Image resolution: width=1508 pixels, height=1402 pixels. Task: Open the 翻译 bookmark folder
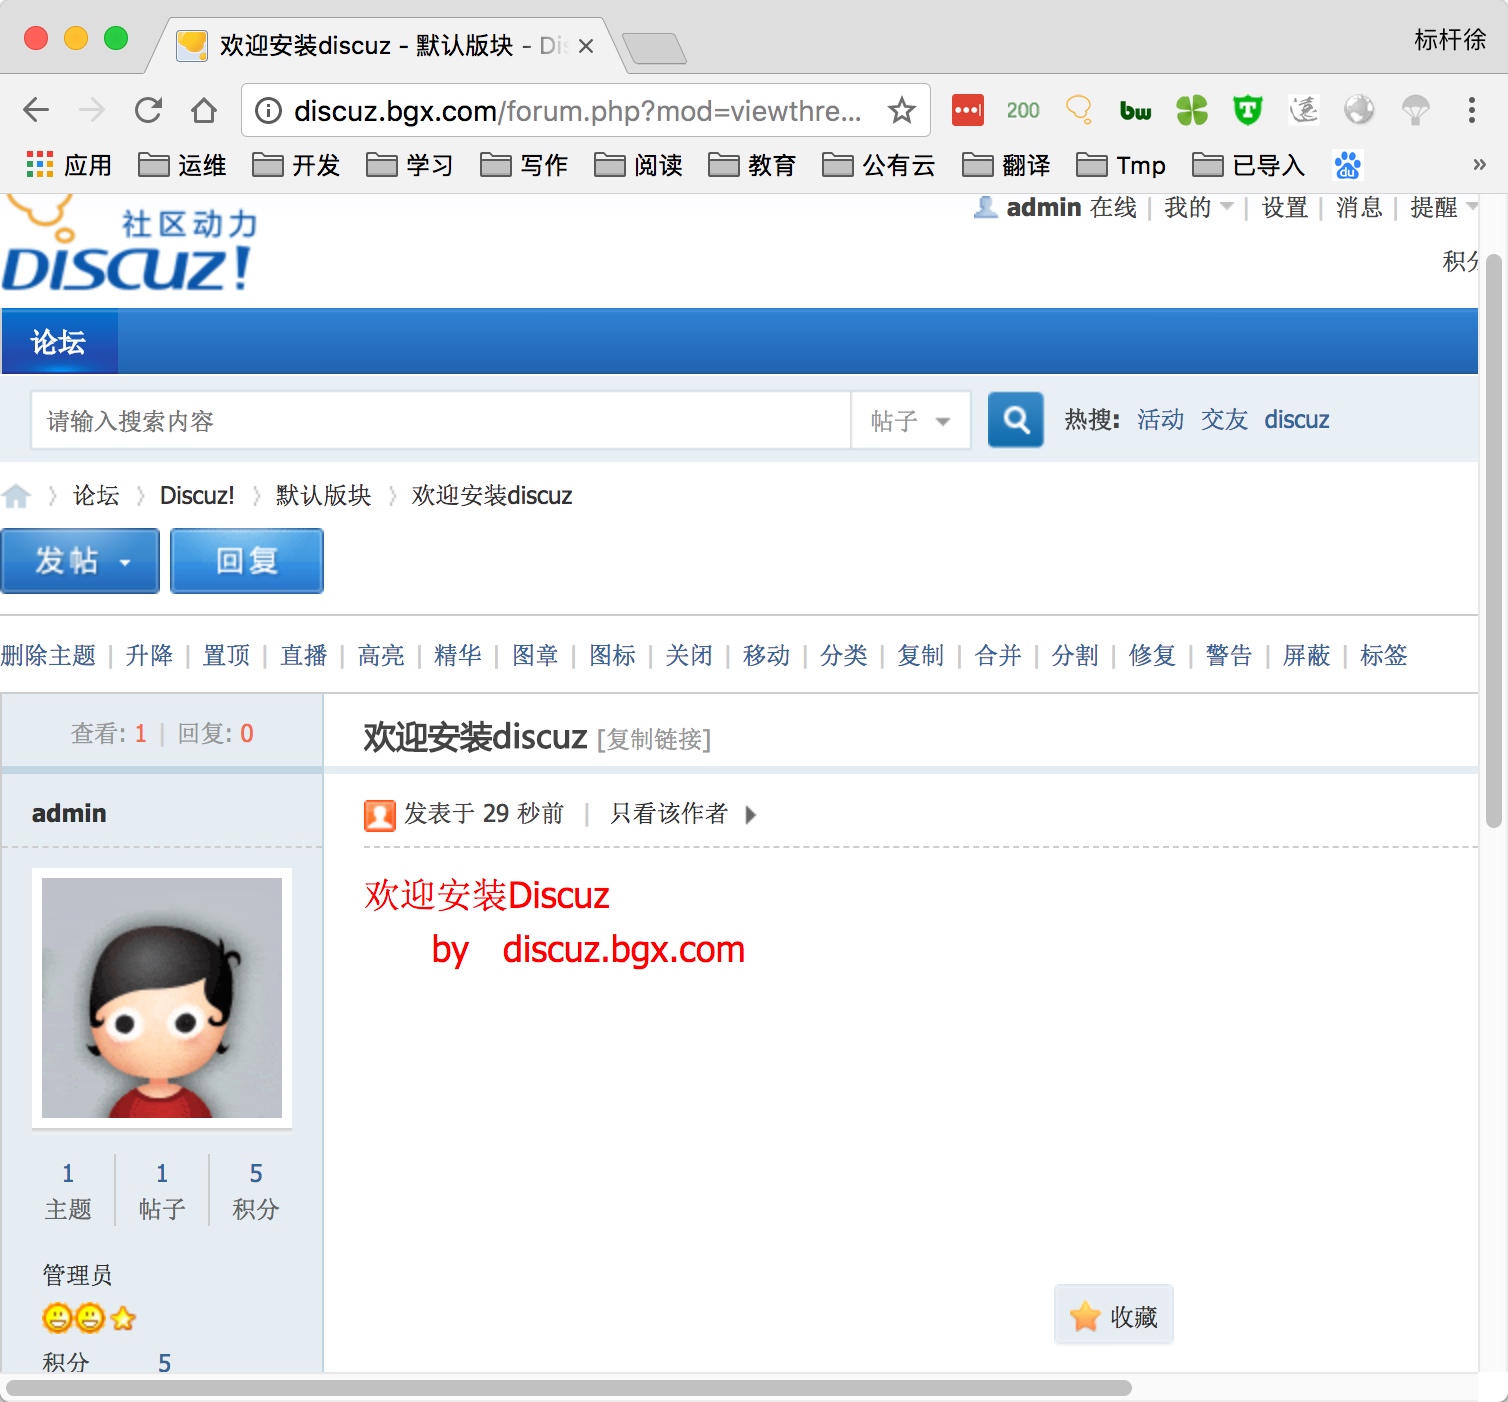point(1006,165)
